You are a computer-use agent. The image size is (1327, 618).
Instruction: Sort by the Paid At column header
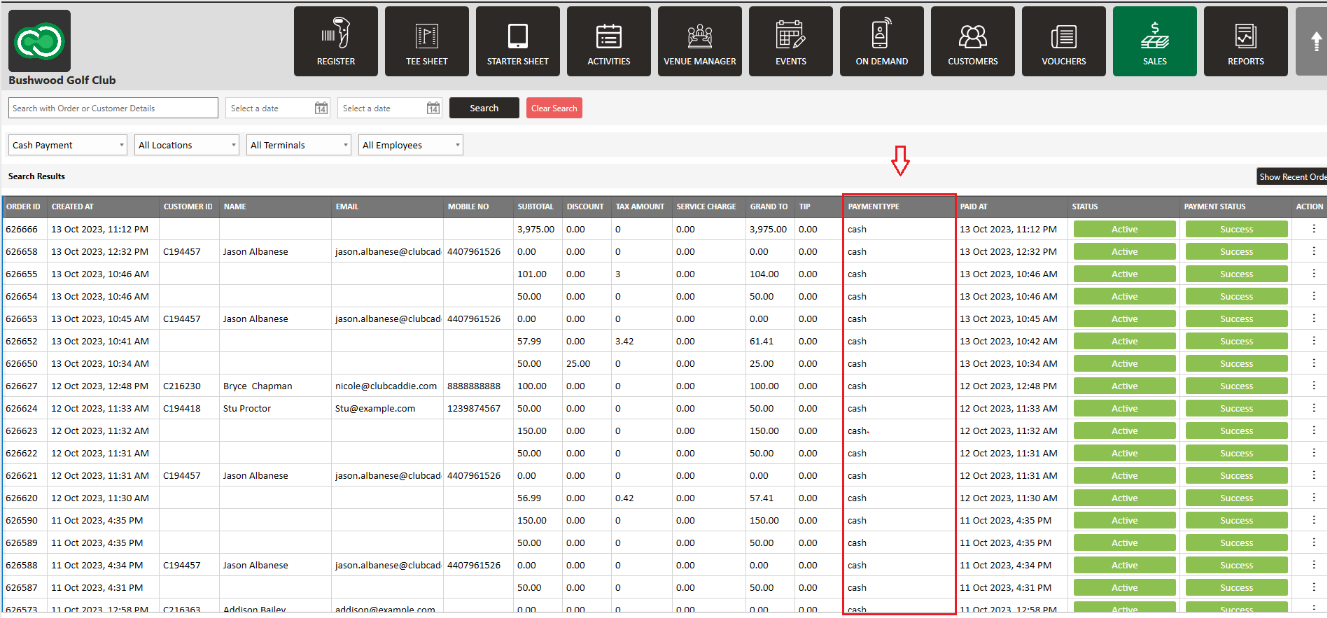click(1012, 207)
